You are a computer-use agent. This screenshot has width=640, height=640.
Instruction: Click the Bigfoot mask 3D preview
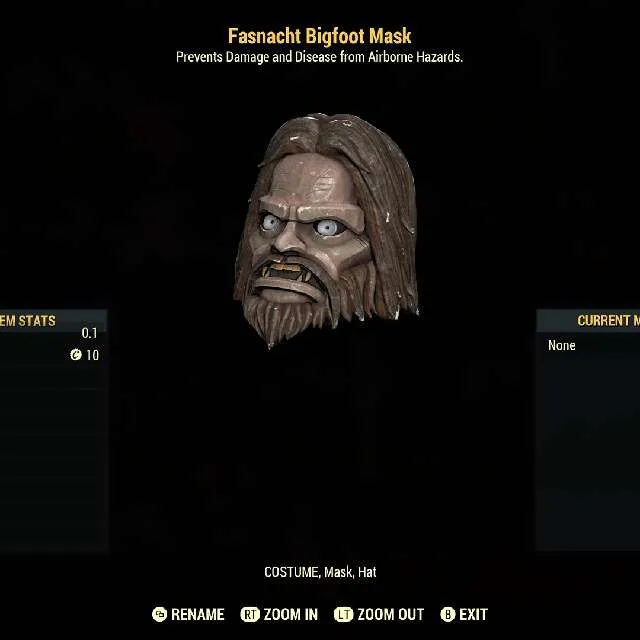[326, 231]
